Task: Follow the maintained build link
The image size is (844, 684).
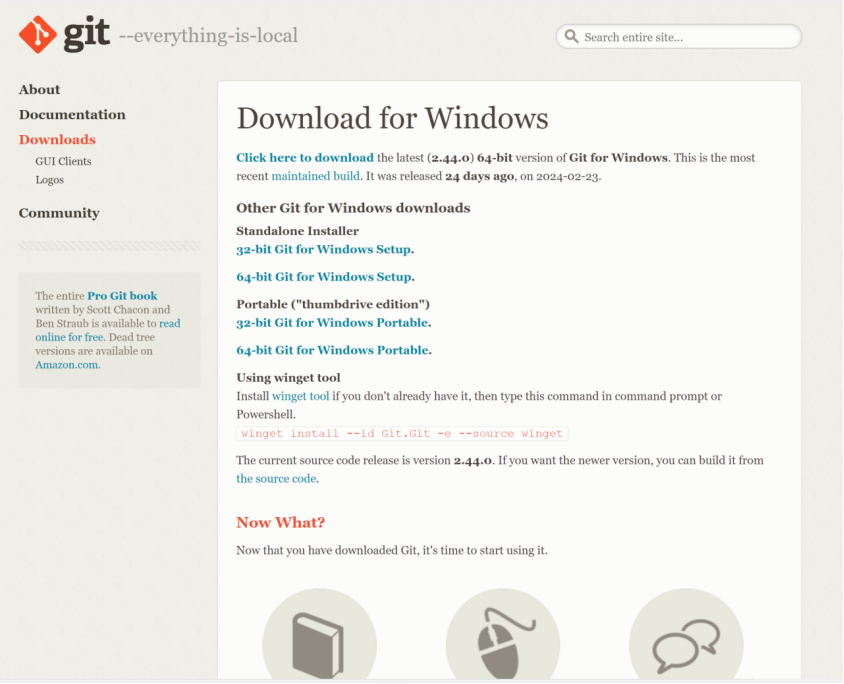Action: point(315,176)
